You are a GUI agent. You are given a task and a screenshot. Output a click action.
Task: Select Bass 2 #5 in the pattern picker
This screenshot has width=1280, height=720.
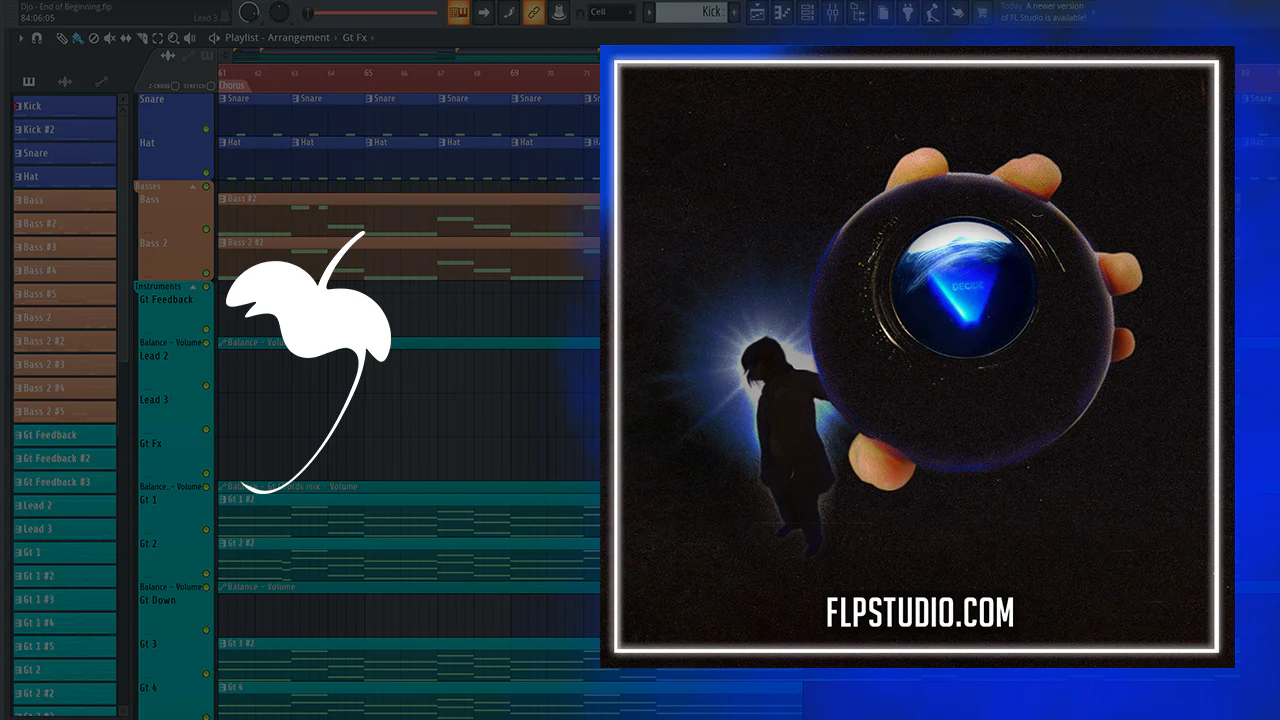(x=65, y=411)
